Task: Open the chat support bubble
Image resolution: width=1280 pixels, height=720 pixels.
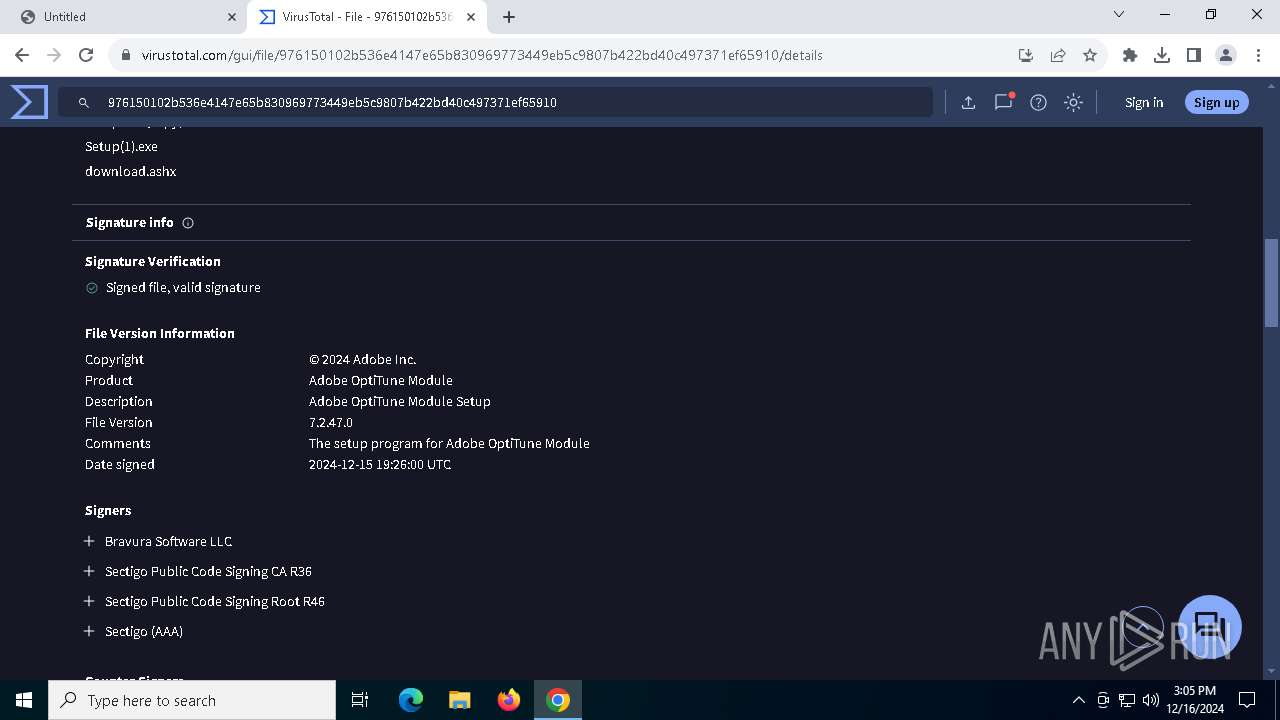Action: (x=1210, y=627)
